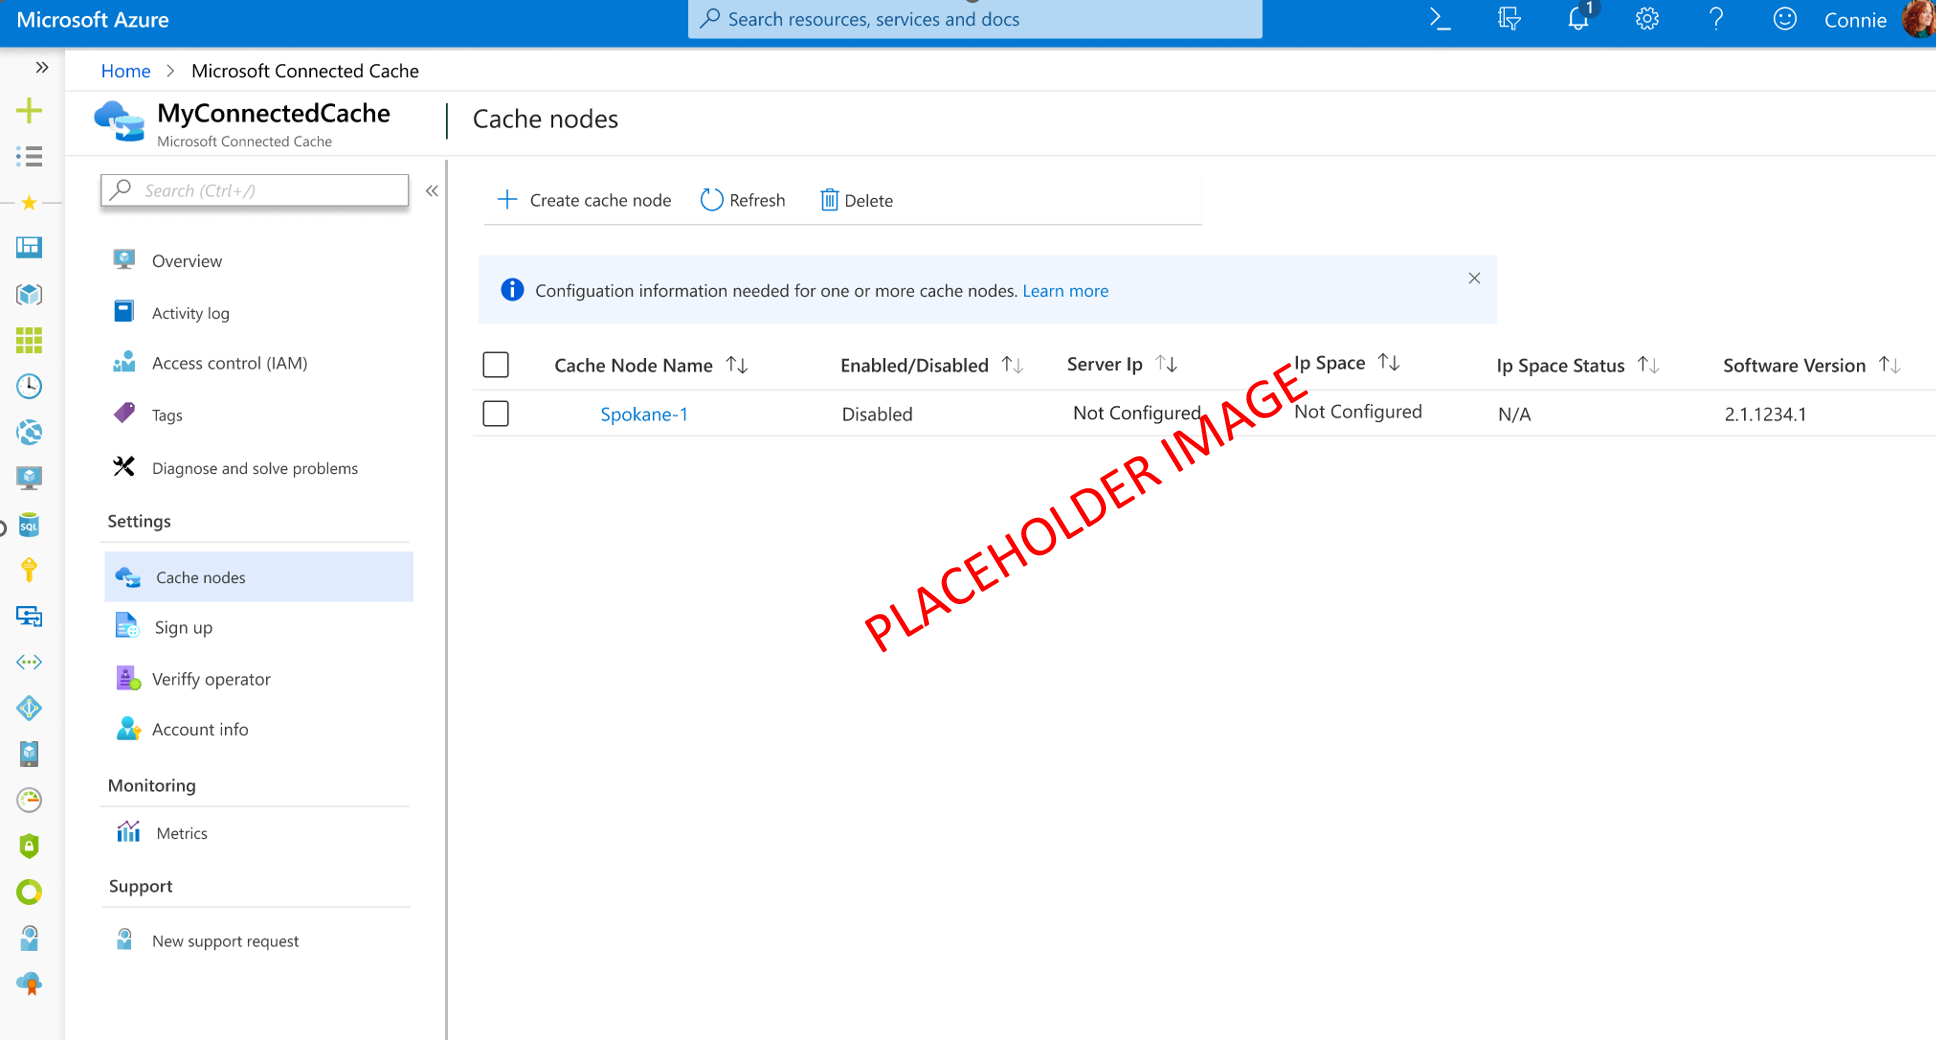Click the Software Version column header
The image size is (1936, 1040).
(1794, 365)
